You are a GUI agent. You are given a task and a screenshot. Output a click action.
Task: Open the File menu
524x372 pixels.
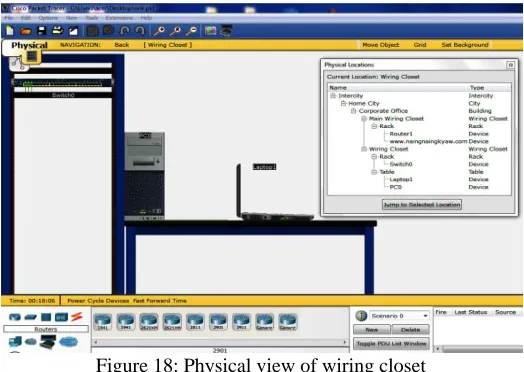[x=9, y=18]
